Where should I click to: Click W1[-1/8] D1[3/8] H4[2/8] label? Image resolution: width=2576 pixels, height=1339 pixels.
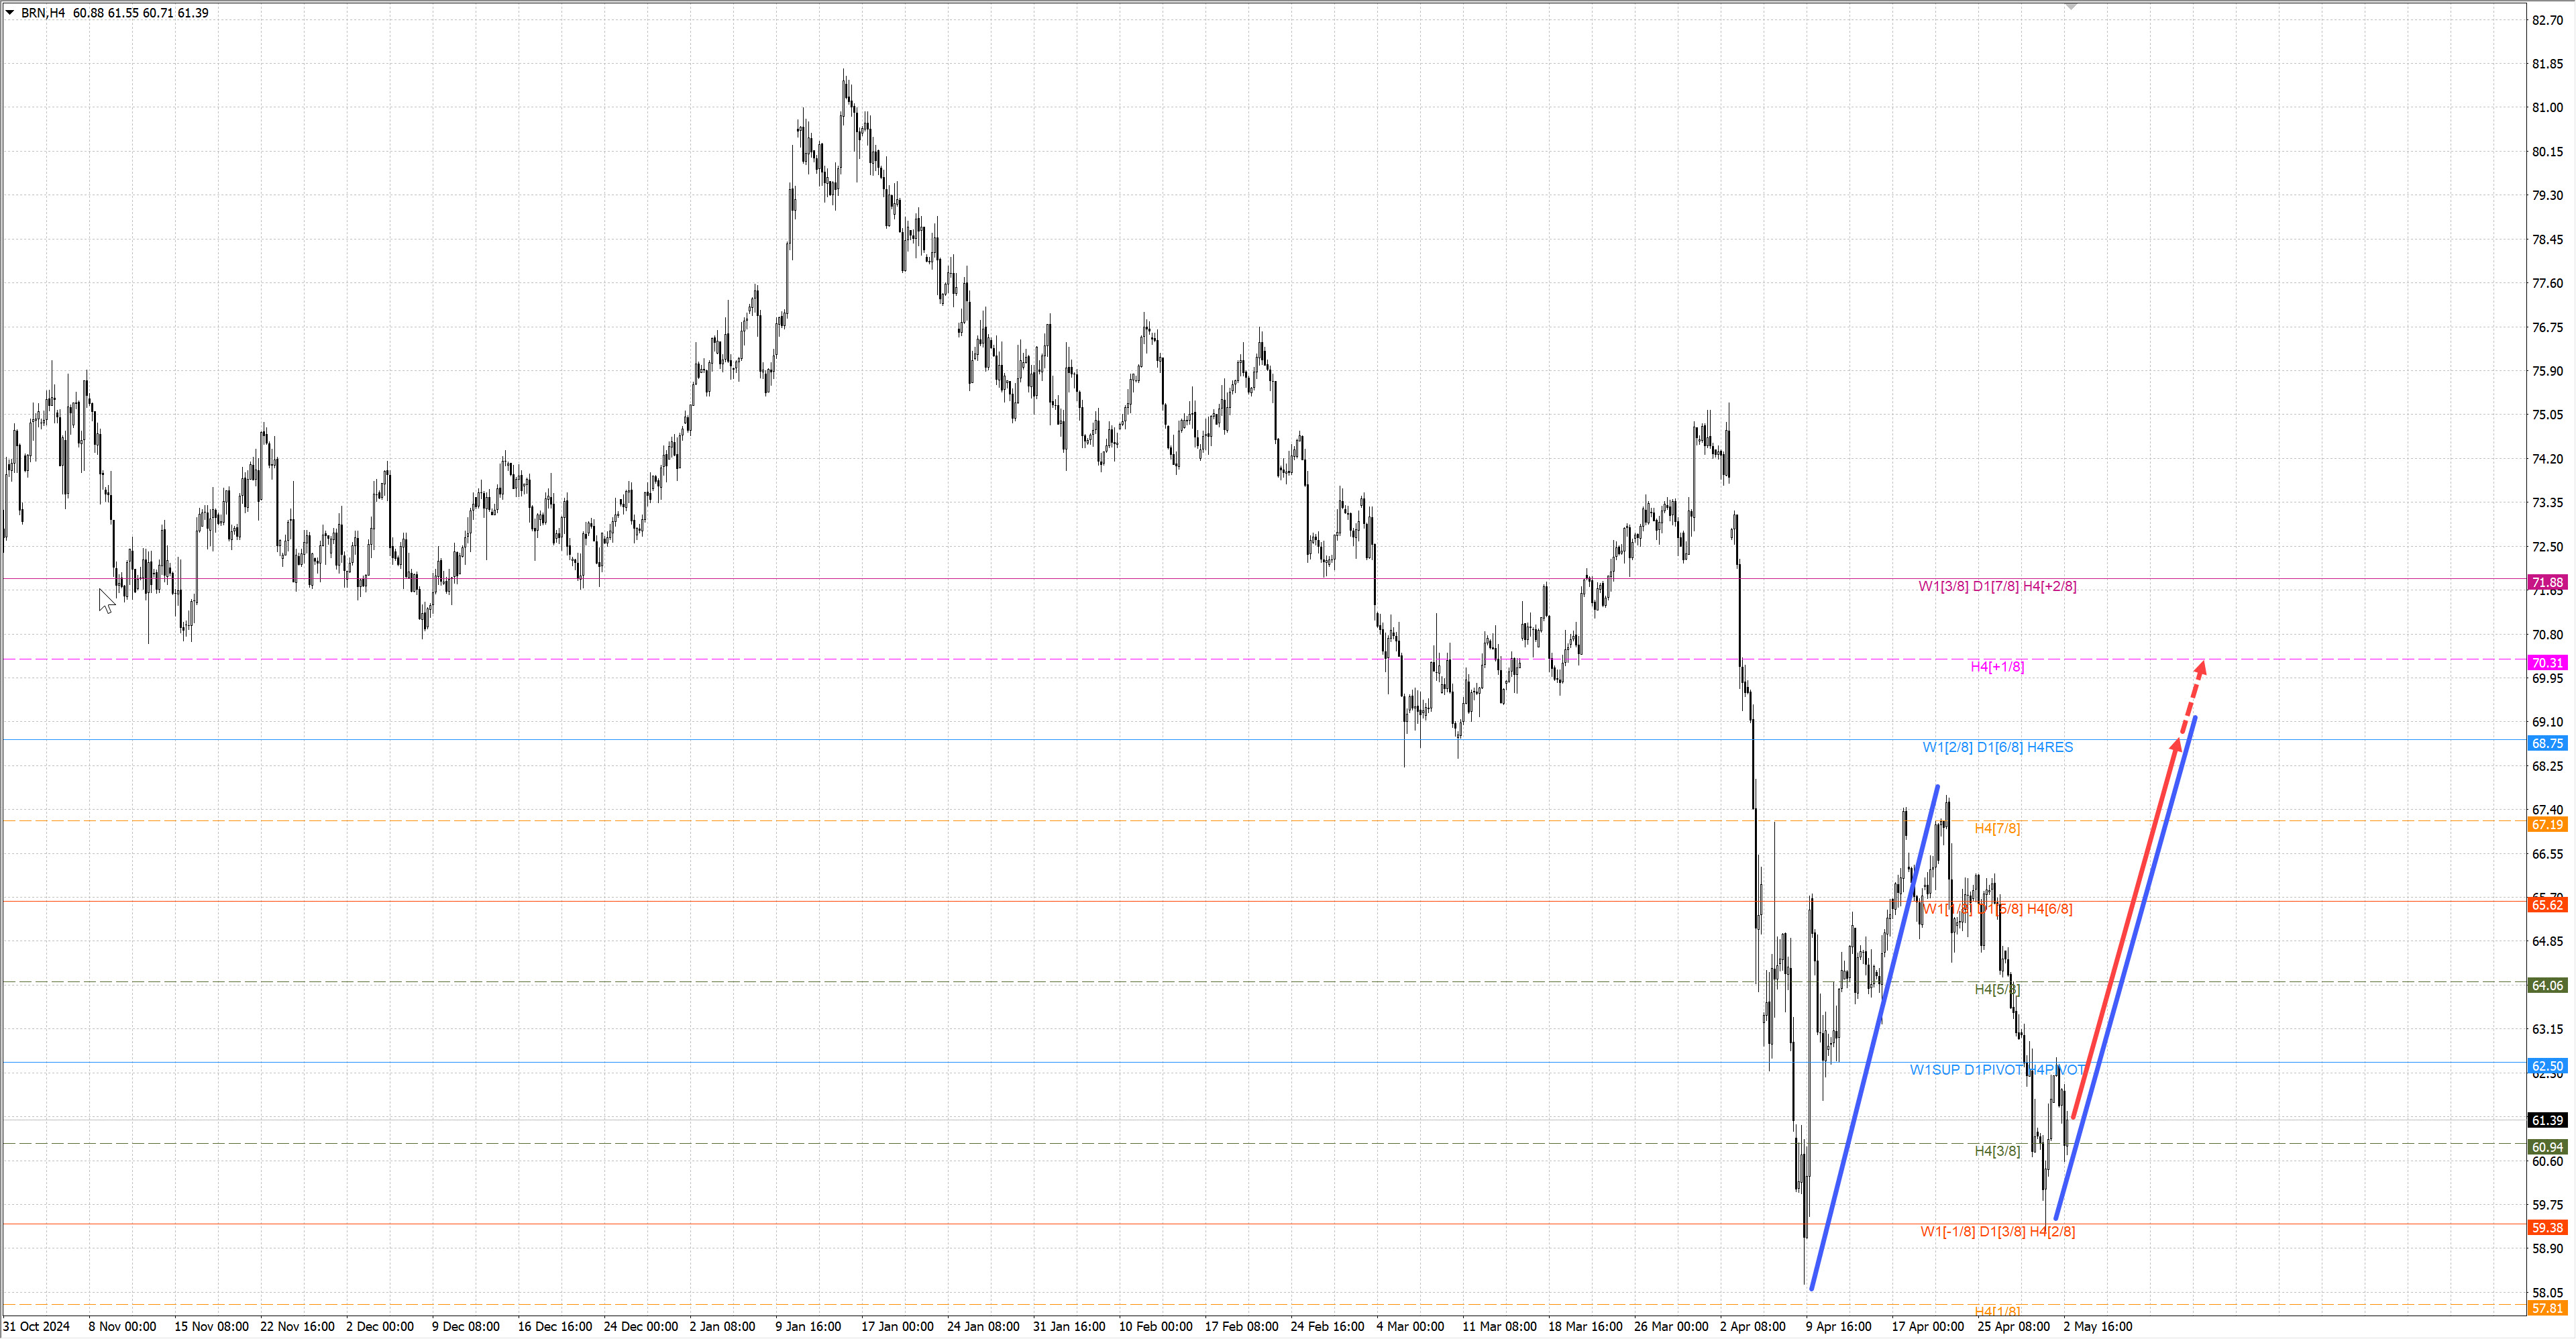click(1997, 1231)
